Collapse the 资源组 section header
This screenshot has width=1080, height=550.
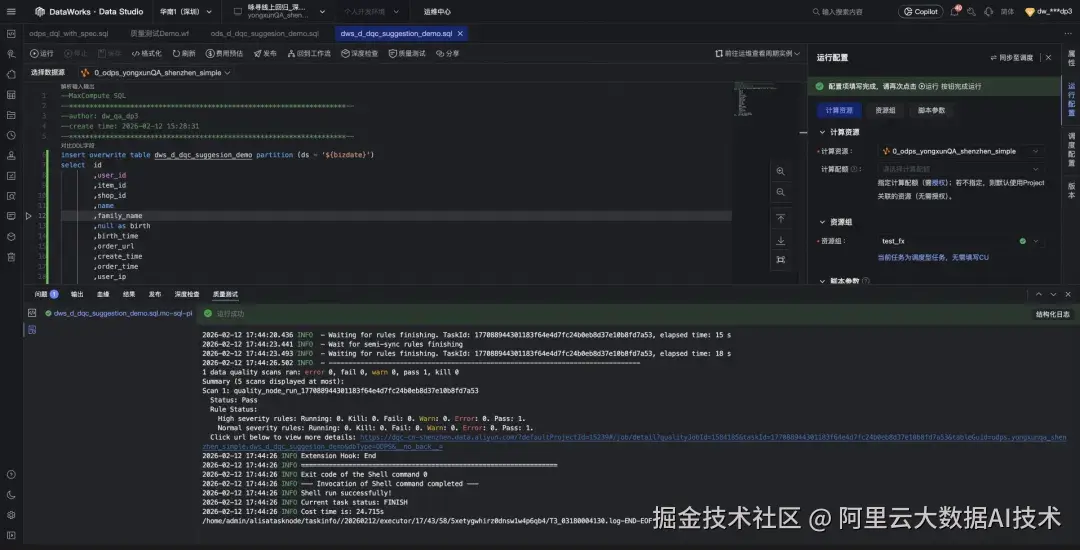coord(835,222)
